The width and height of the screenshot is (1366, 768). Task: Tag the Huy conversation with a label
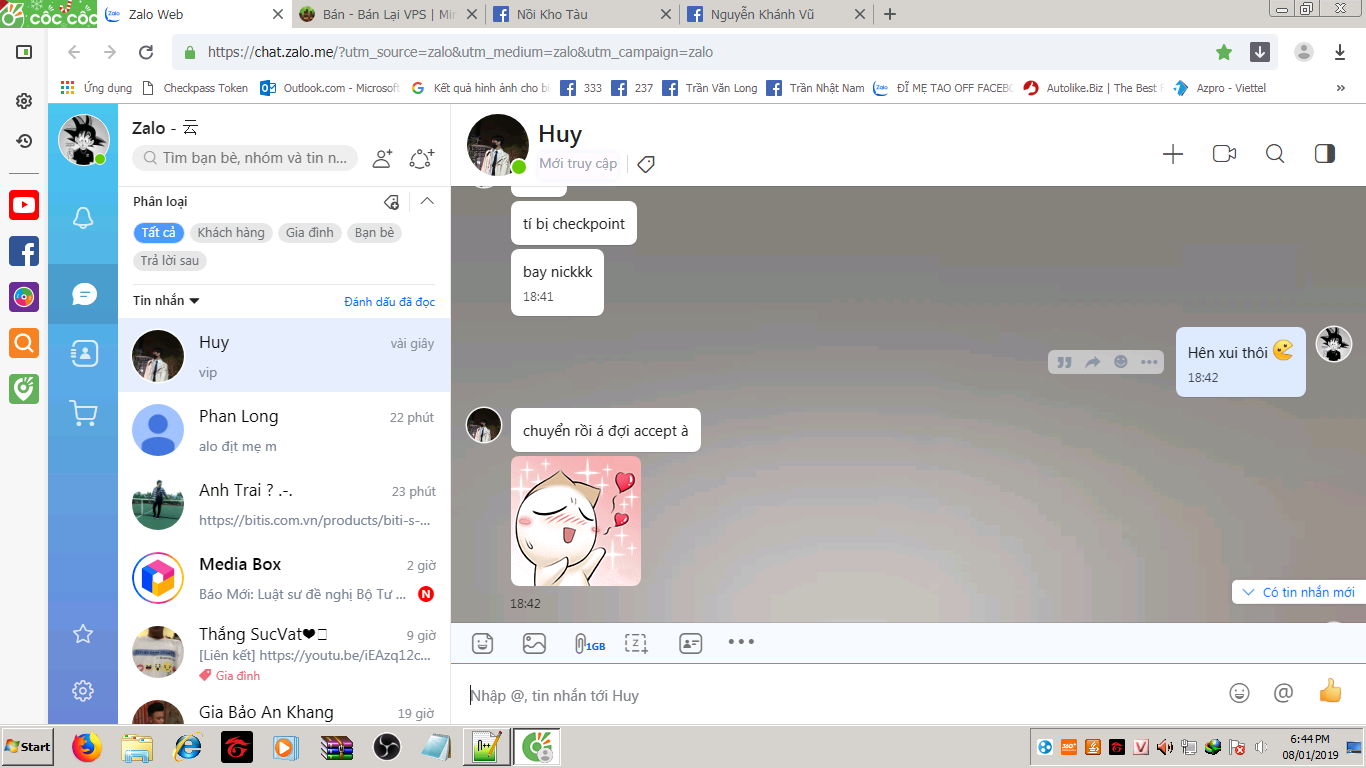[x=646, y=164]
